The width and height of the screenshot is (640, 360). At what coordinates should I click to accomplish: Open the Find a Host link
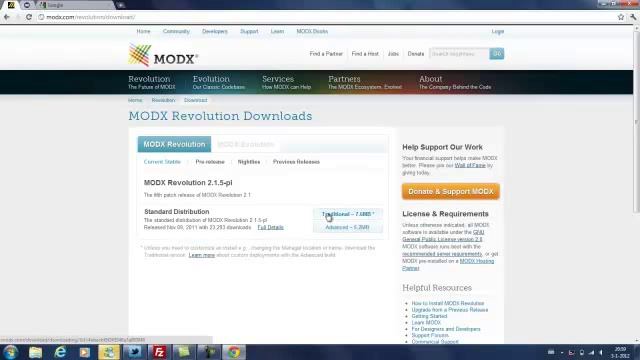click(x=365, y=54)
